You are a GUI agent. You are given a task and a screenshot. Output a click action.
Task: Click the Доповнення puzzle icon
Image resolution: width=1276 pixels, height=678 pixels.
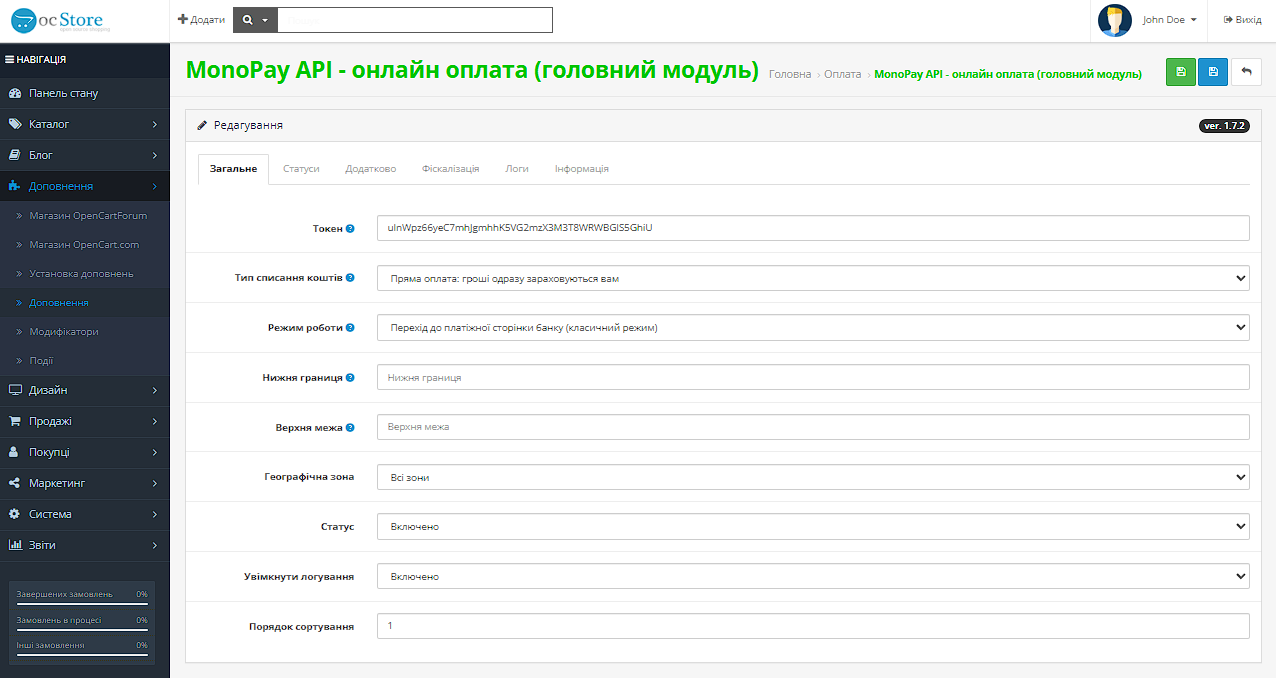[15, 186]
